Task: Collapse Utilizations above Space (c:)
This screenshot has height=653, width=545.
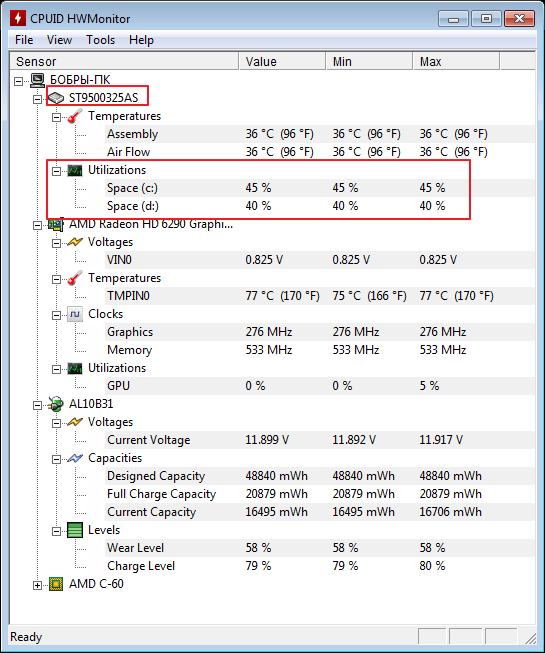Action: tap(56, 171)
